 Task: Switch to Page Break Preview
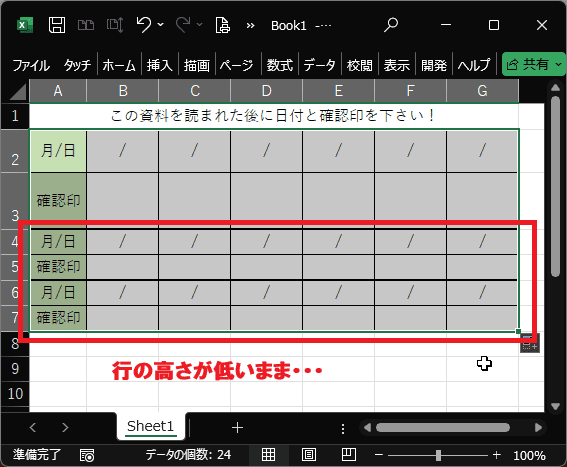(x=349, y=455)
